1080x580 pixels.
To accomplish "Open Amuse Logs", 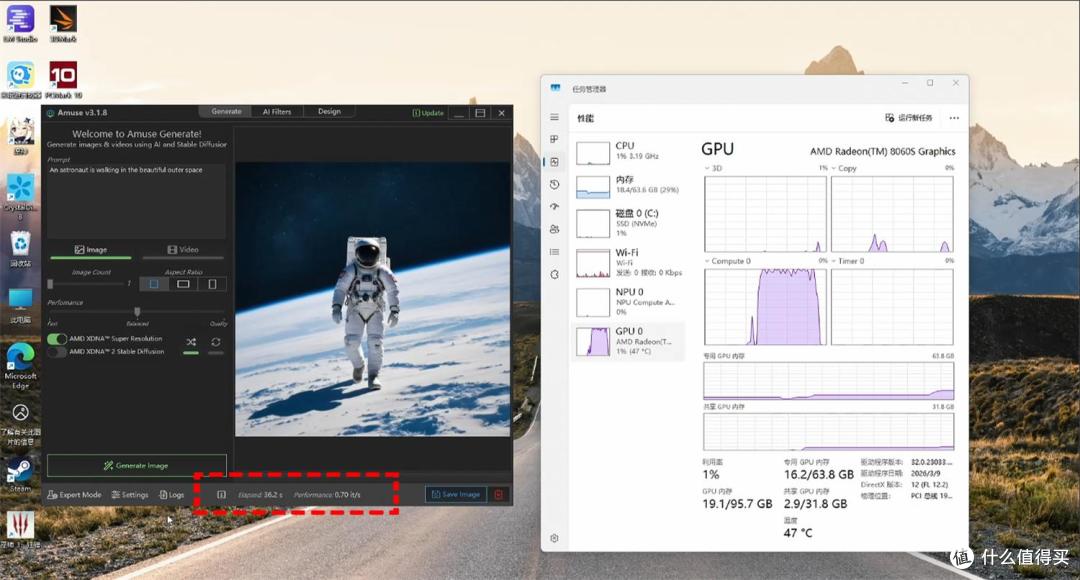I will tap(172, 495).
